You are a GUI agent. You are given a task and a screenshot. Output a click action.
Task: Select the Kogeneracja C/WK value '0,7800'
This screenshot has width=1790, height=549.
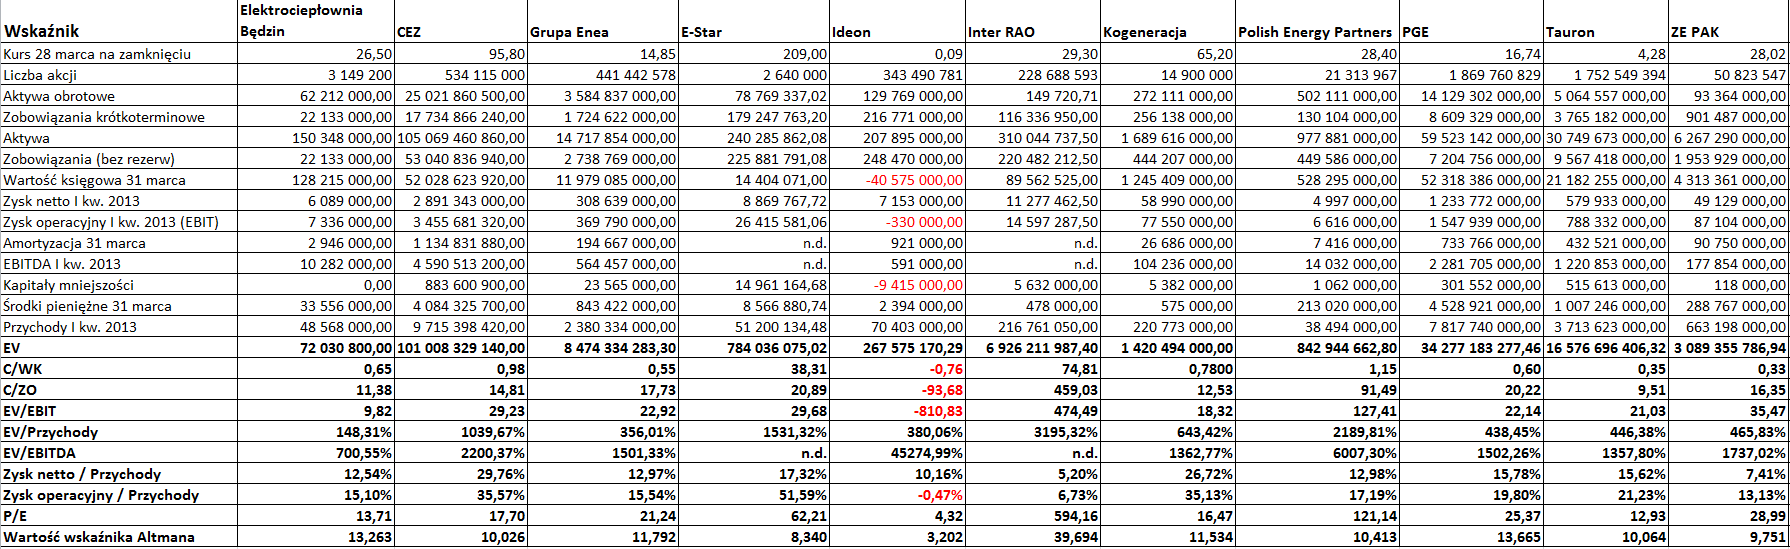pos(1211,369)
